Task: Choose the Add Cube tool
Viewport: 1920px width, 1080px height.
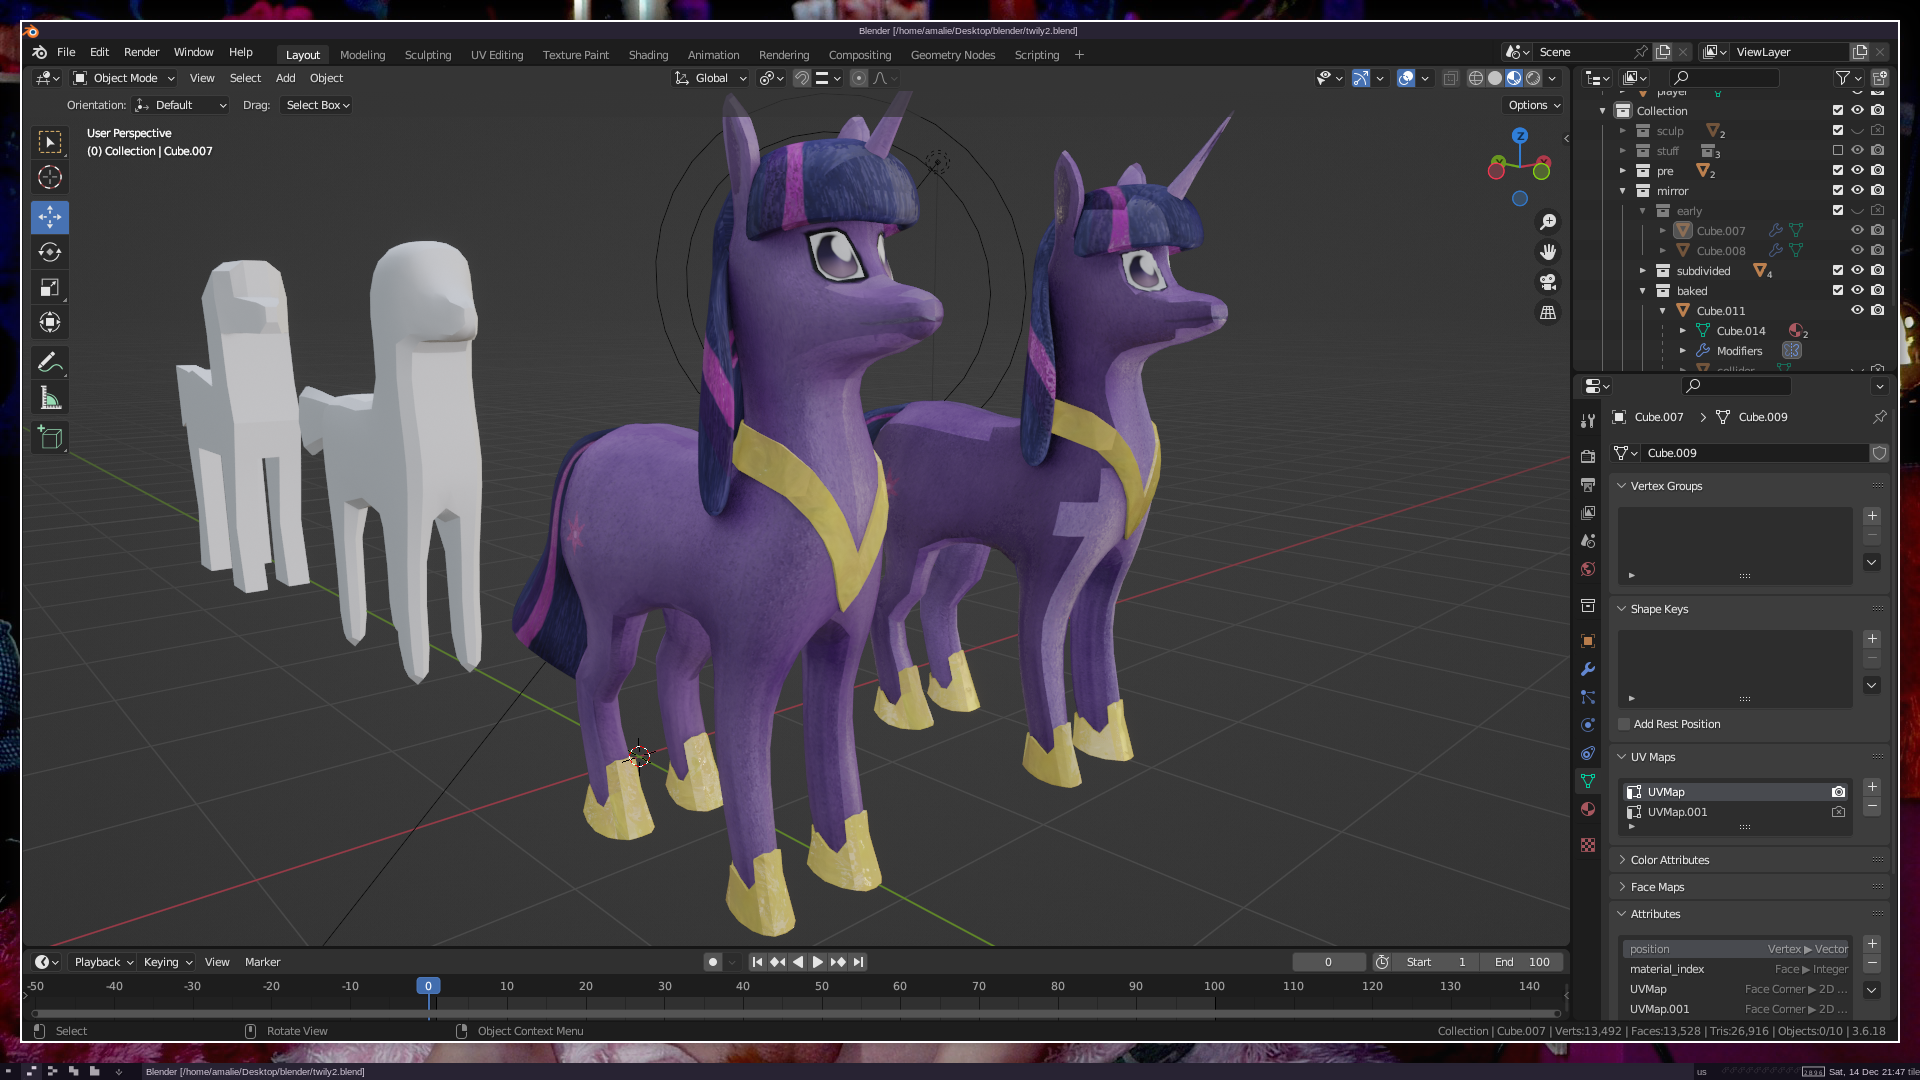Action: [50, 438]
